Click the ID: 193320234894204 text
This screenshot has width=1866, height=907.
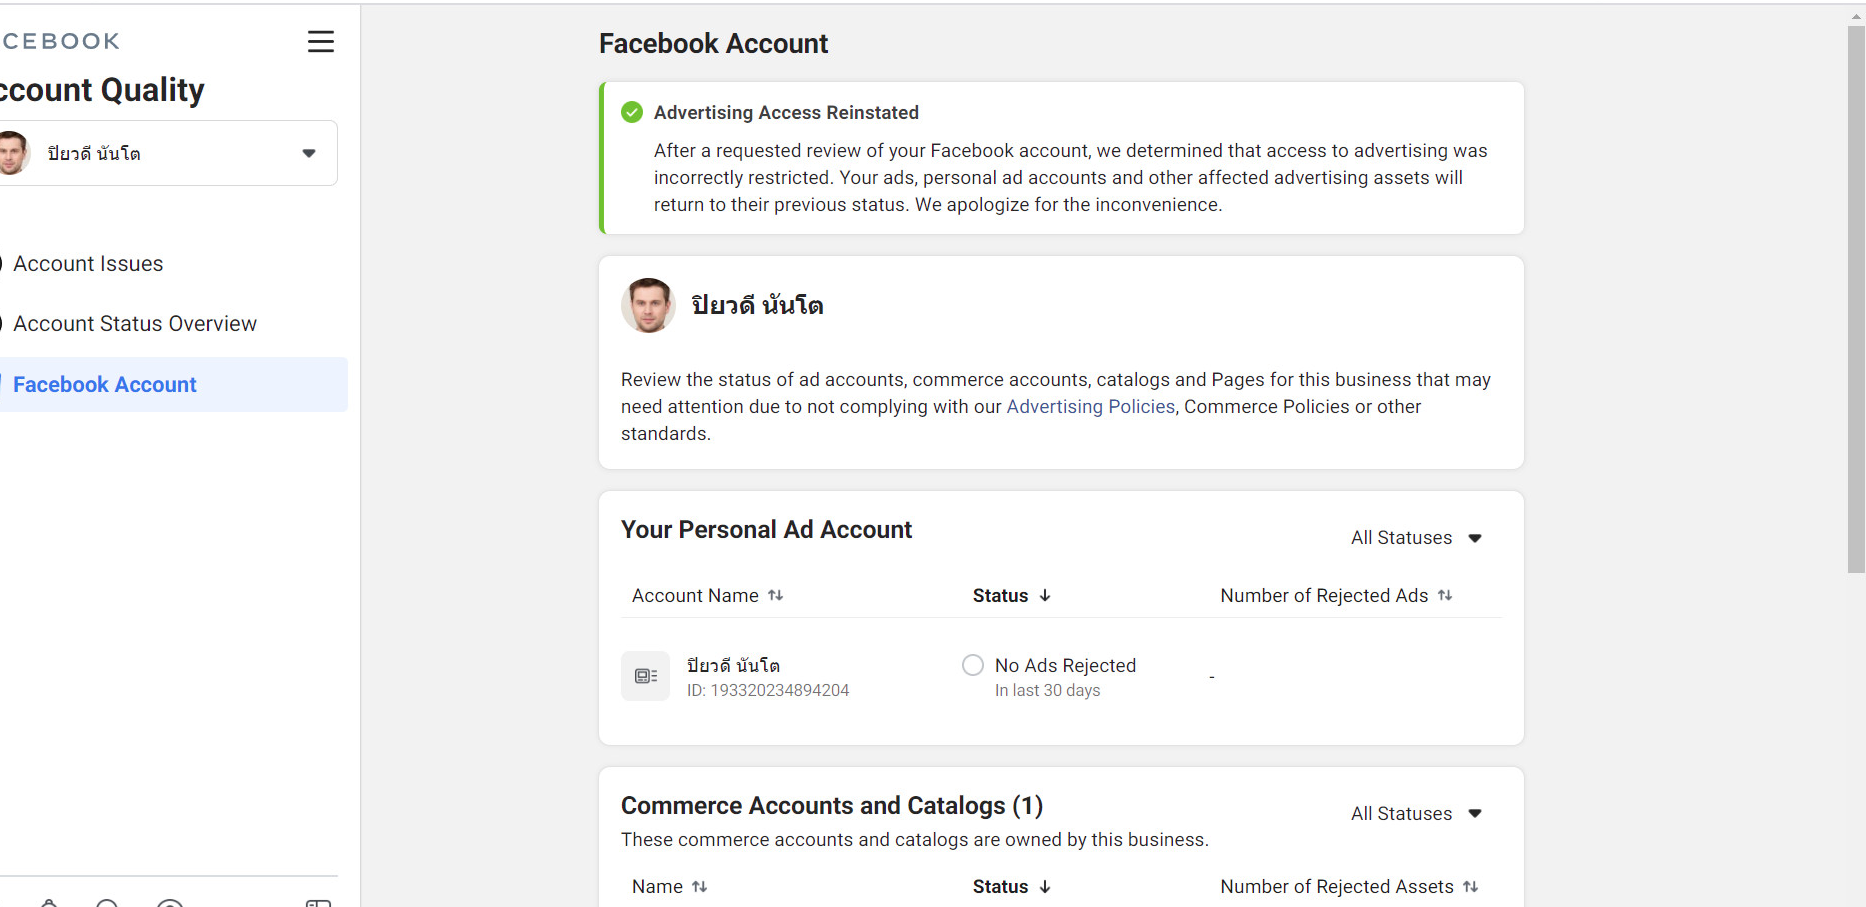(x=768, y=691)
